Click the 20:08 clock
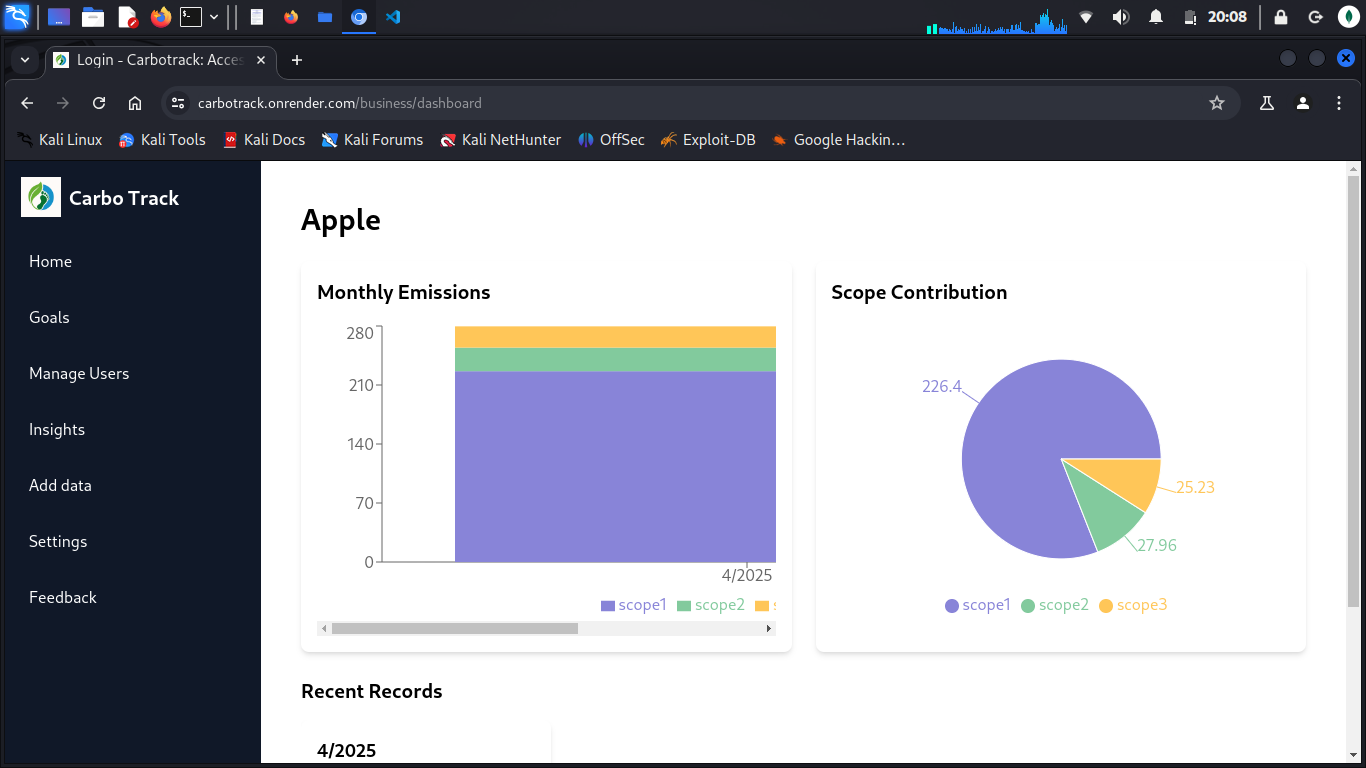The image size is (1366, 768). pos(1227,17)
